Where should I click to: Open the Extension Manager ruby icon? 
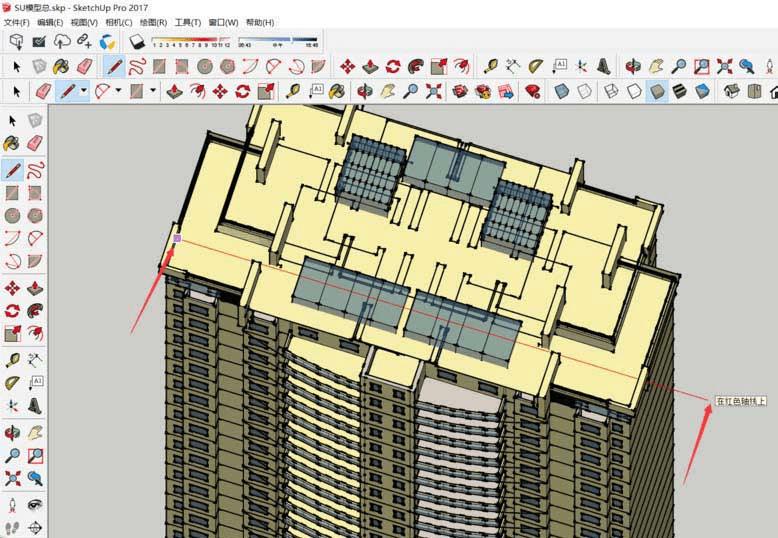[x=532, y=91]
